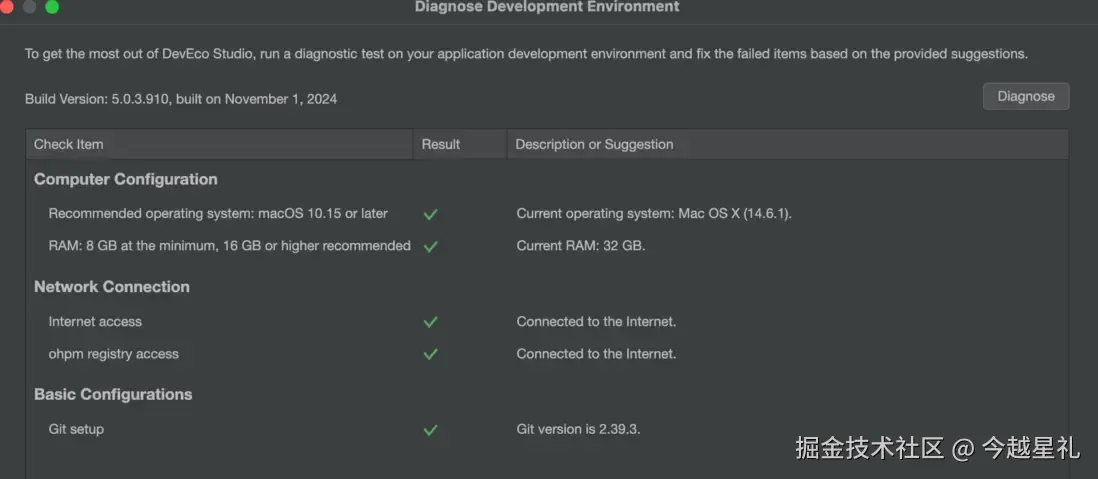
Task: Select the ohpm registry access check item
Action: coord(113,354)
